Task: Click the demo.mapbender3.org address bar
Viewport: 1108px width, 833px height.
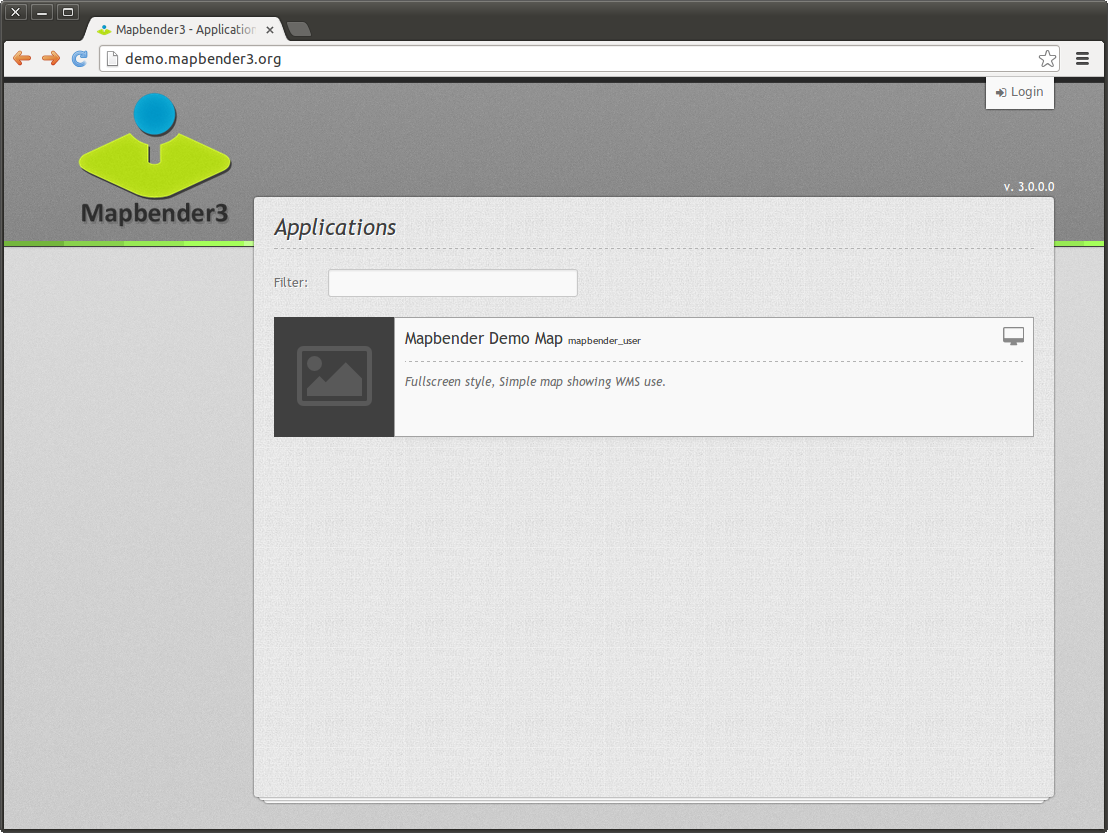Action: [579, 59]
